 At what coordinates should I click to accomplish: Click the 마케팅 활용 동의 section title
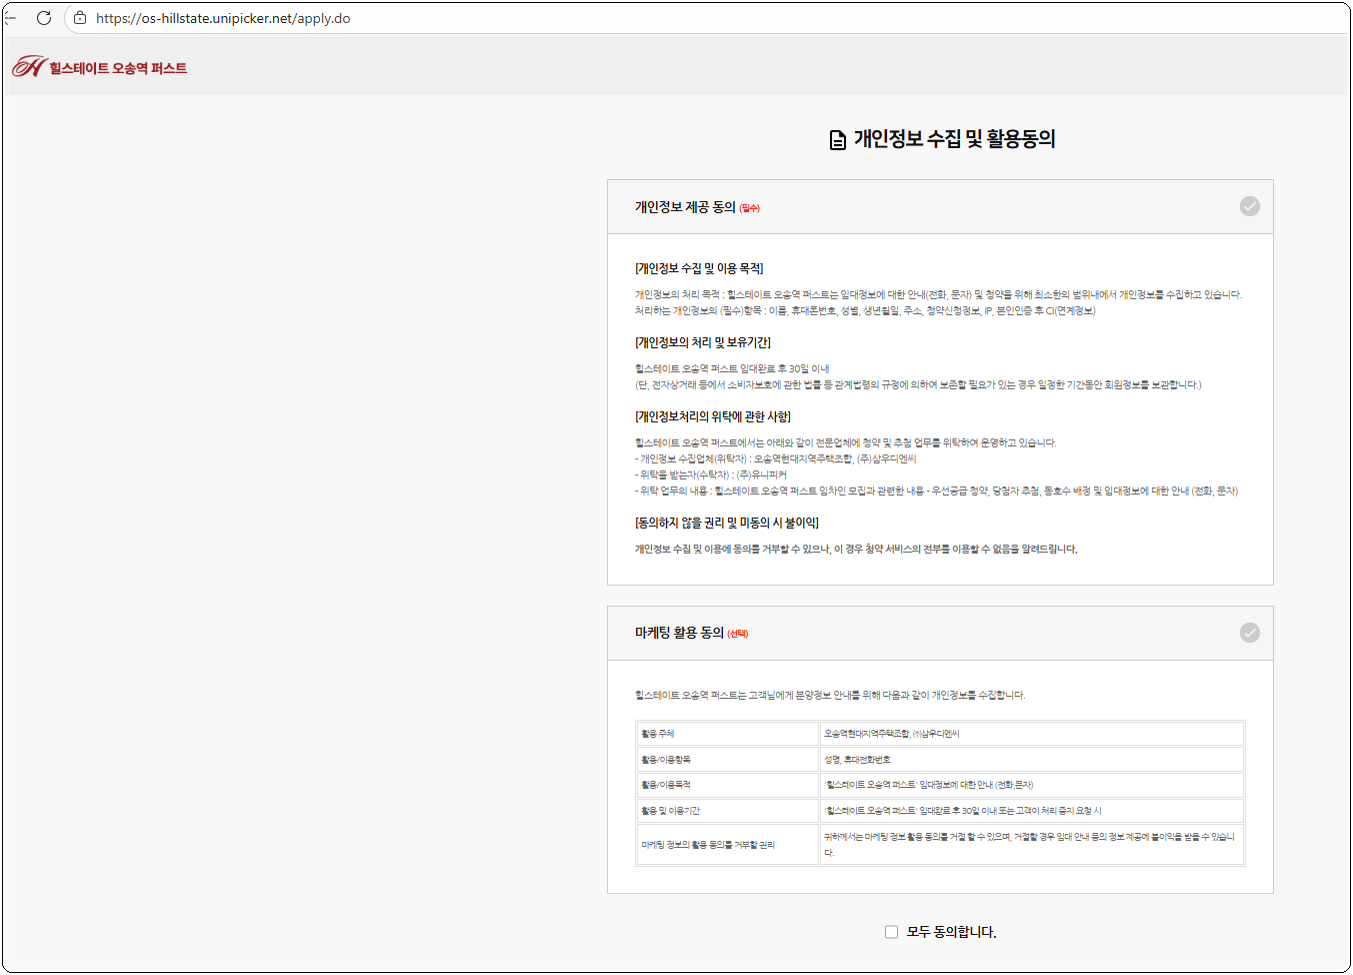point(679,633)
